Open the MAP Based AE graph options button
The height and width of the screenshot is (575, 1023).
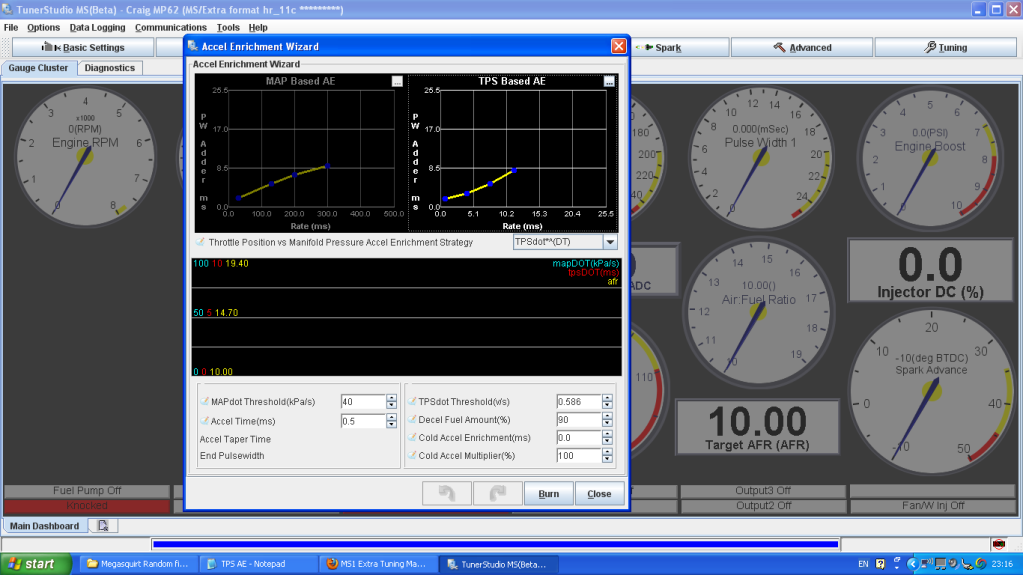[397, 82]
